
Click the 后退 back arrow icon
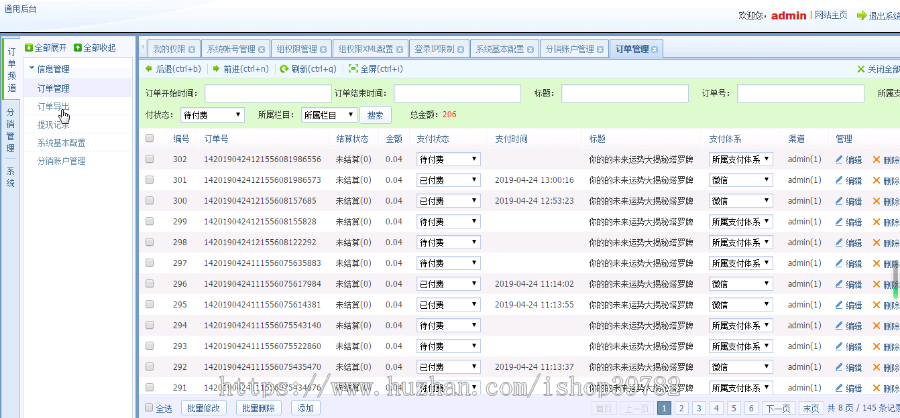tap(149, 69)
